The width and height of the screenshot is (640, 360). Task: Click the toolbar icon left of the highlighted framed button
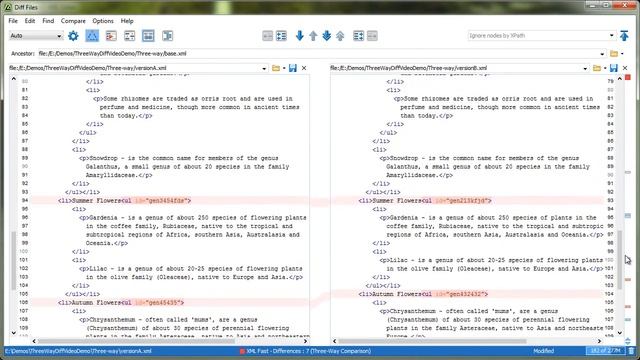pos(129,36)
